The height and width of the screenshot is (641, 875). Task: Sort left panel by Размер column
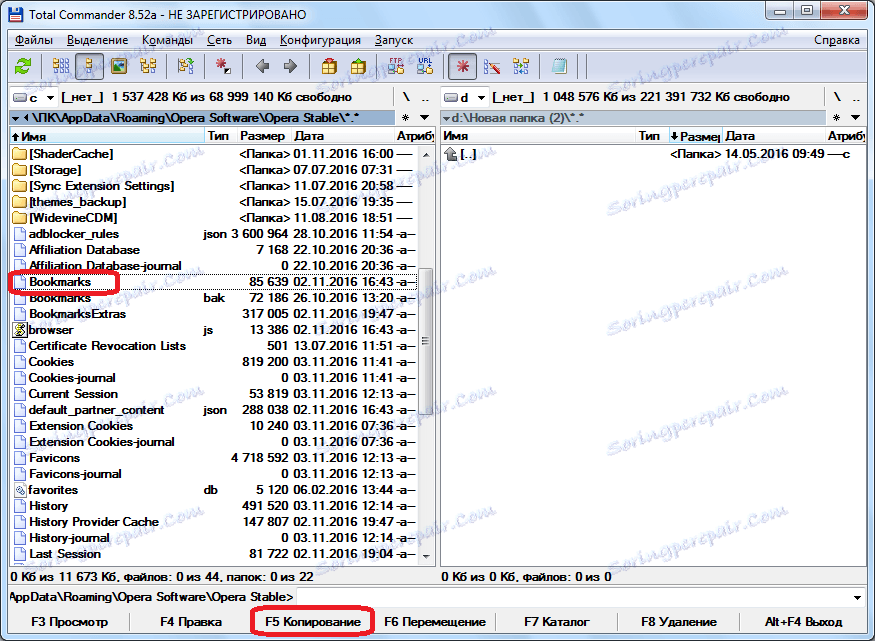coord(262,136)
